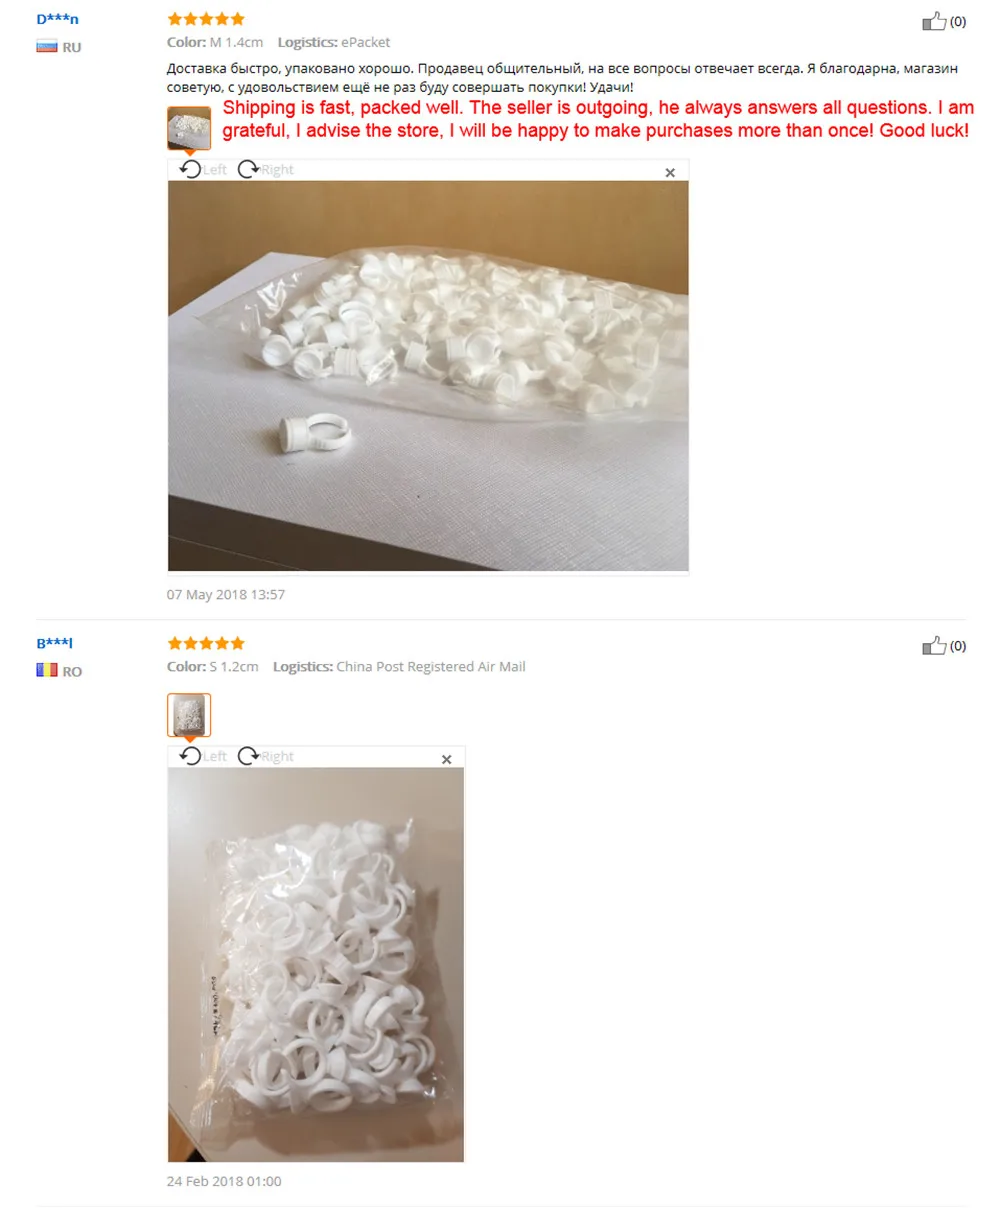Select photo thumbnail in D***n's review

(x=189, y=128)
